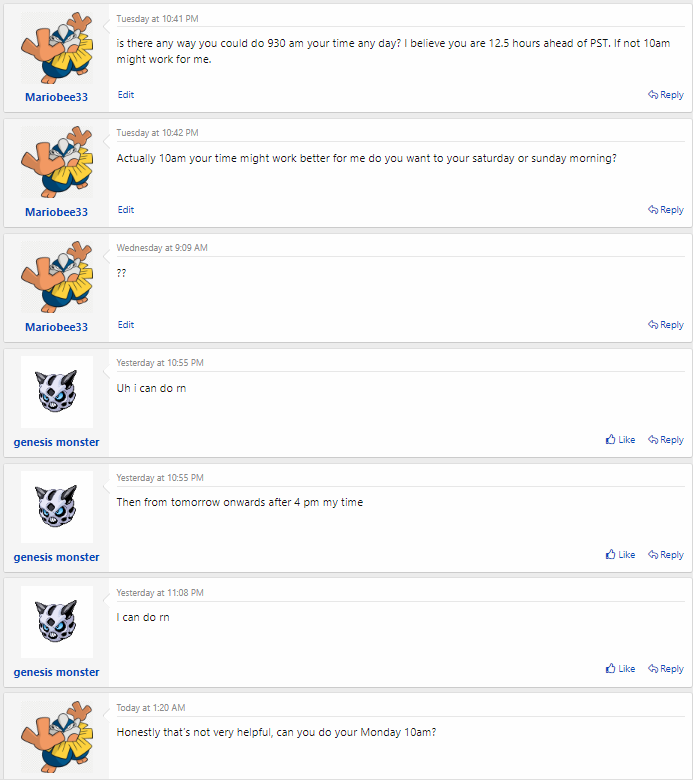Open genesis monster username on 11:08 PM post
The width and height of the screenshot is (693, 780).
coord(57,672)
